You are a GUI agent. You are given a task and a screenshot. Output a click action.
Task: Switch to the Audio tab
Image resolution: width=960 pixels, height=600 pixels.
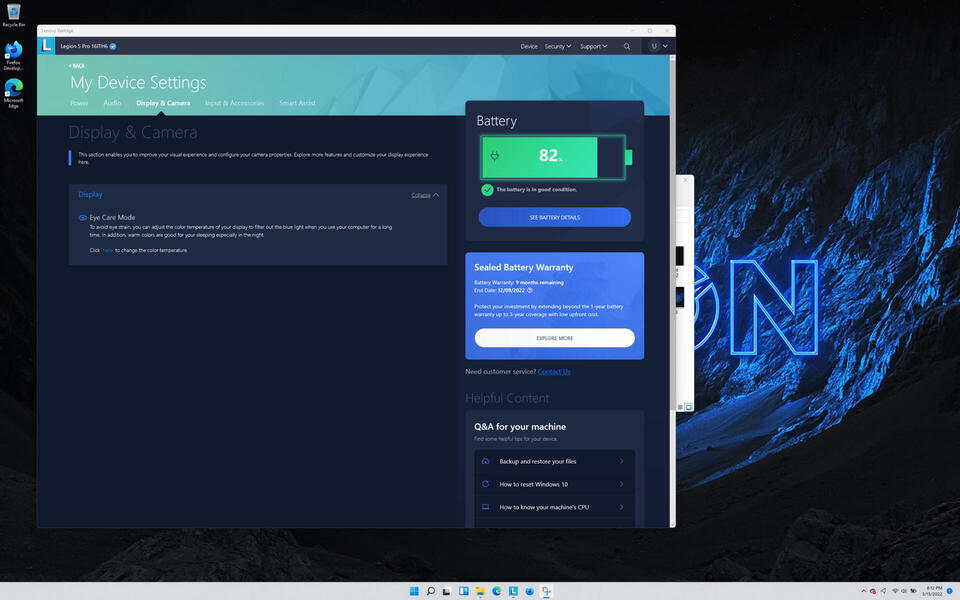click(112, 103)
